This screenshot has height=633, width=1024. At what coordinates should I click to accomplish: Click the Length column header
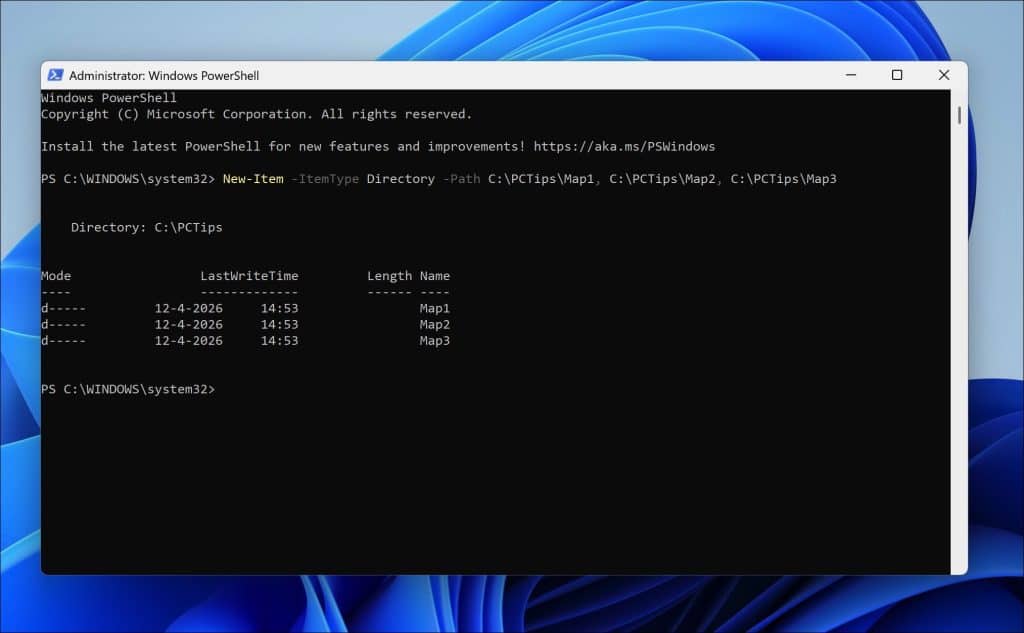pos(389,276)
